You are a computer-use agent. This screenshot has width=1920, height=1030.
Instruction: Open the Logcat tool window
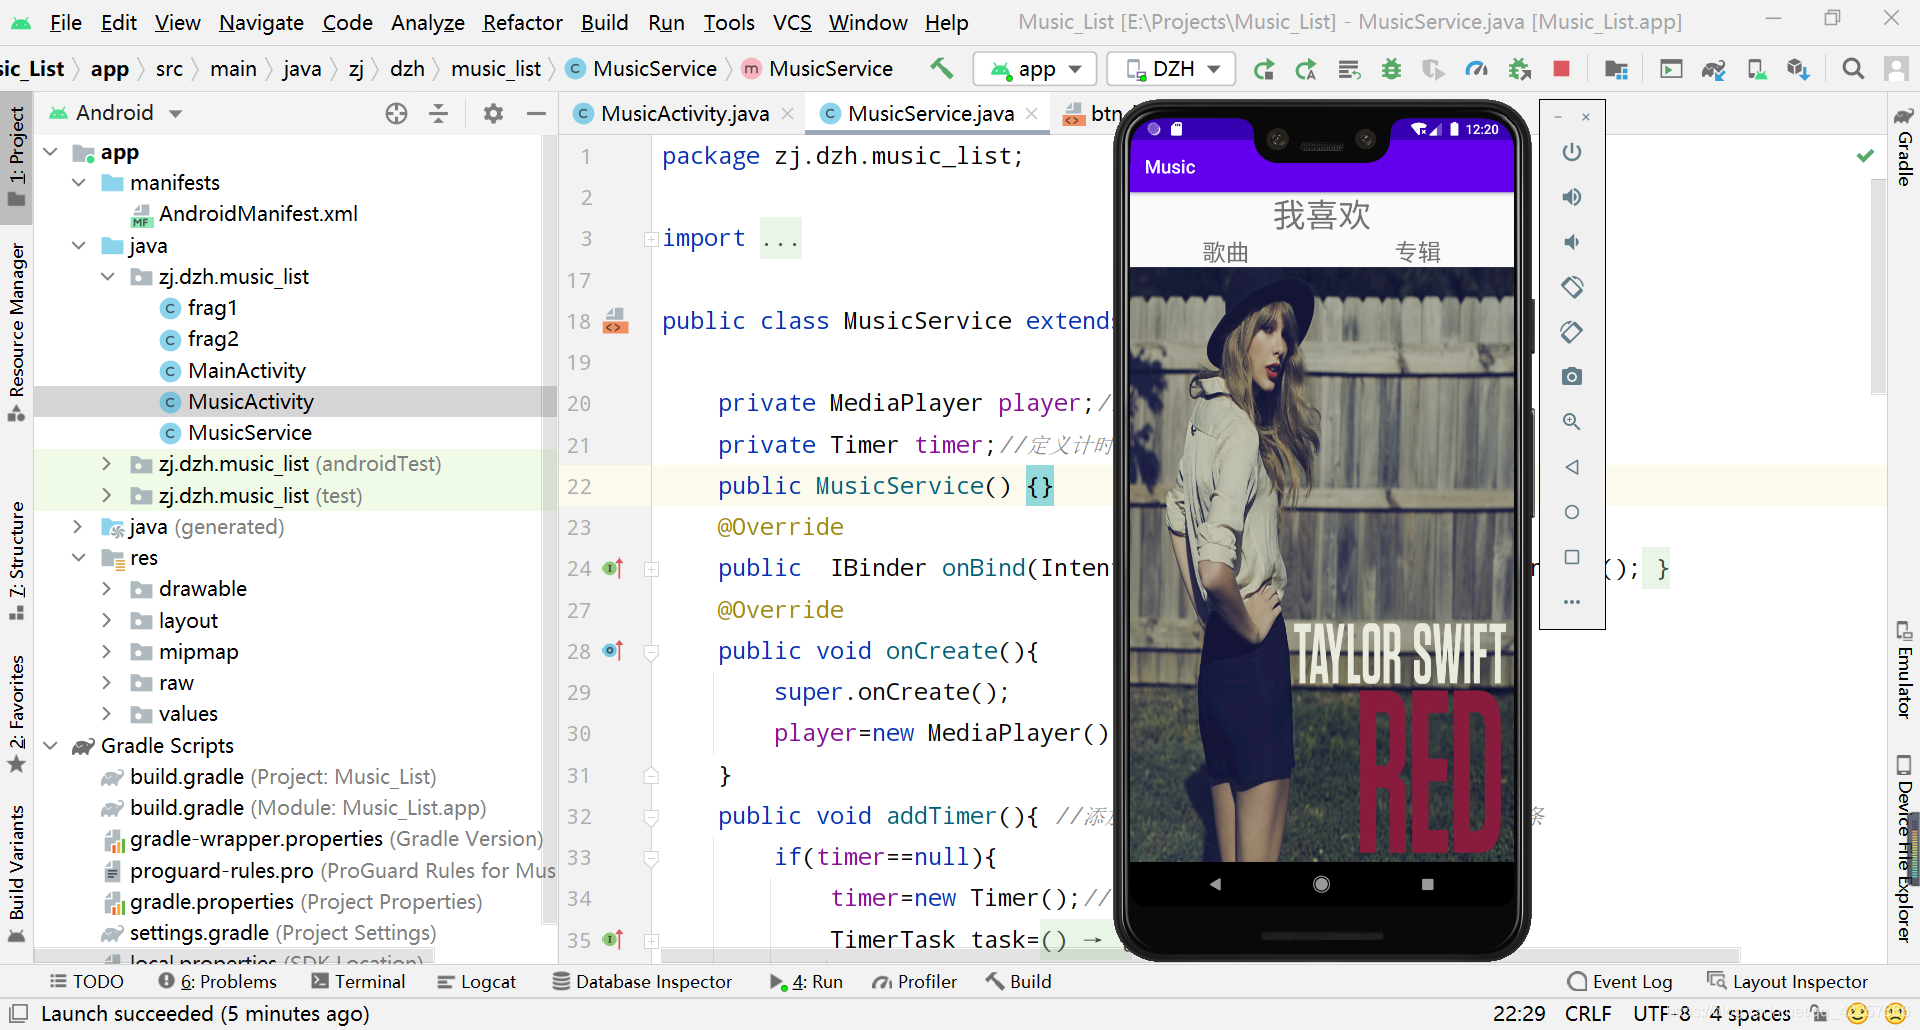click(477, 982)
